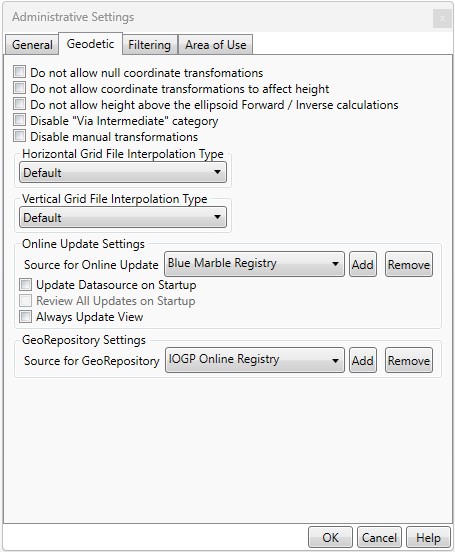Click the OK button
Screen dimensions: 455x552
click(x=330, y=537)
